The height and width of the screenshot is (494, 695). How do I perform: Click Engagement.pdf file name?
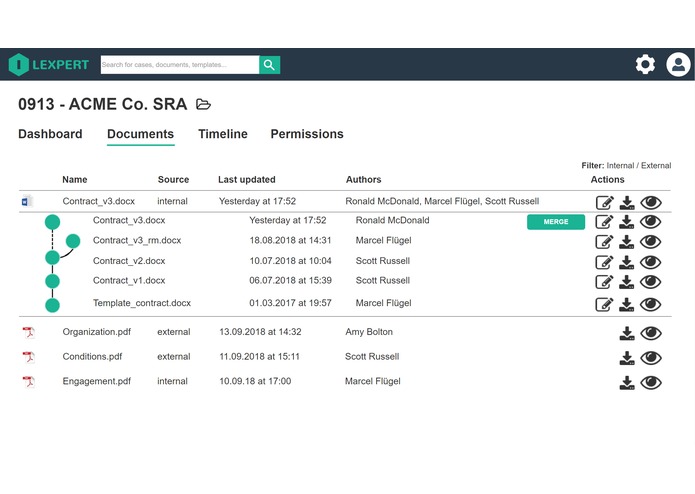click(97, 381)
